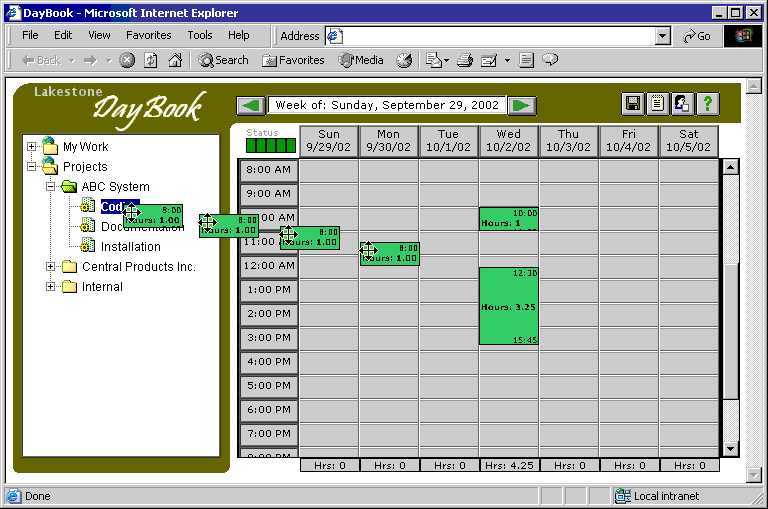Select the ABC System open folder icon
The image size is (768, 509).
click(69, 187)
